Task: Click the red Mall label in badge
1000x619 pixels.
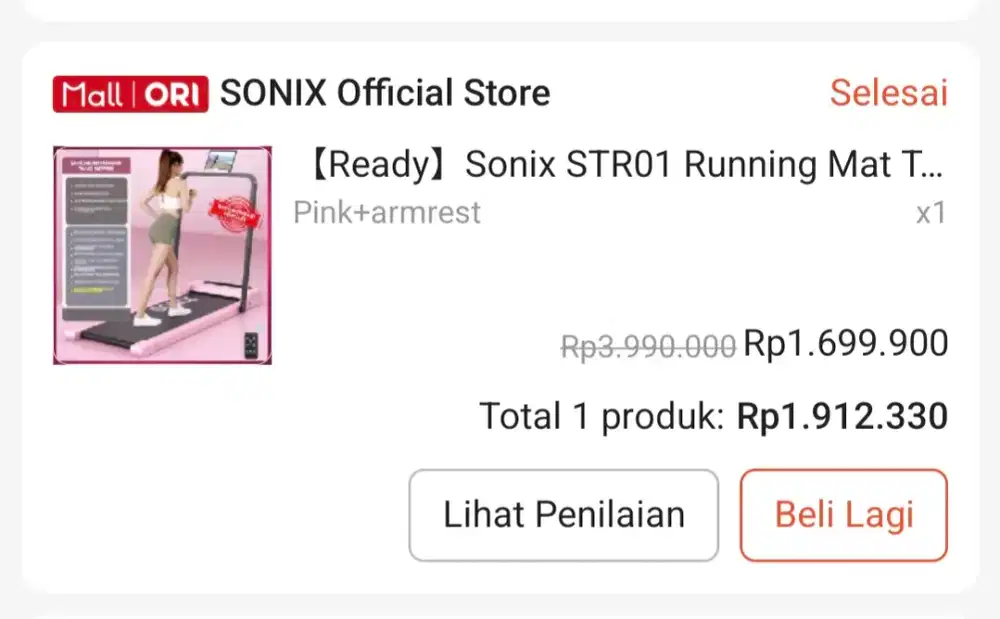Action: tap(92, 94)
